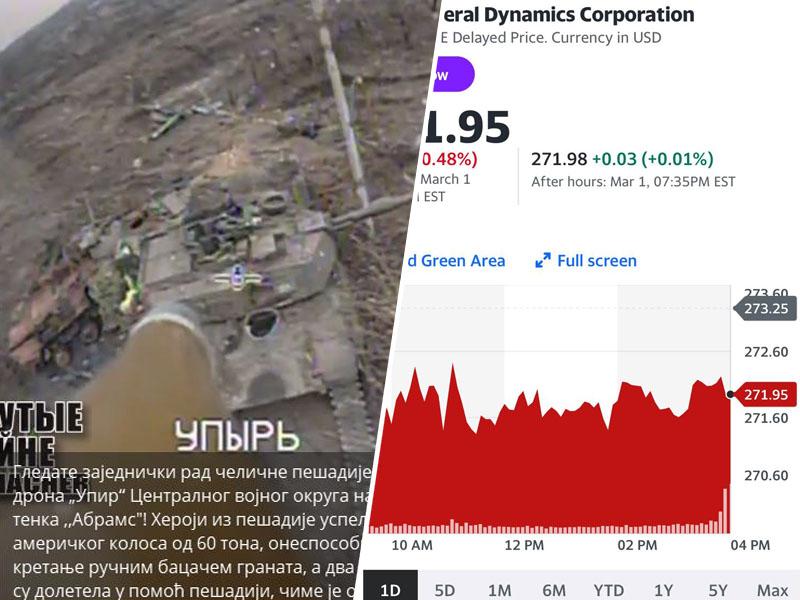Image resolution: width=800 pixels, height=600 pixels.
Task: Click the 'After hours: Mar 1, 07:35PM EST' text
Action: [x=633, y=182]
